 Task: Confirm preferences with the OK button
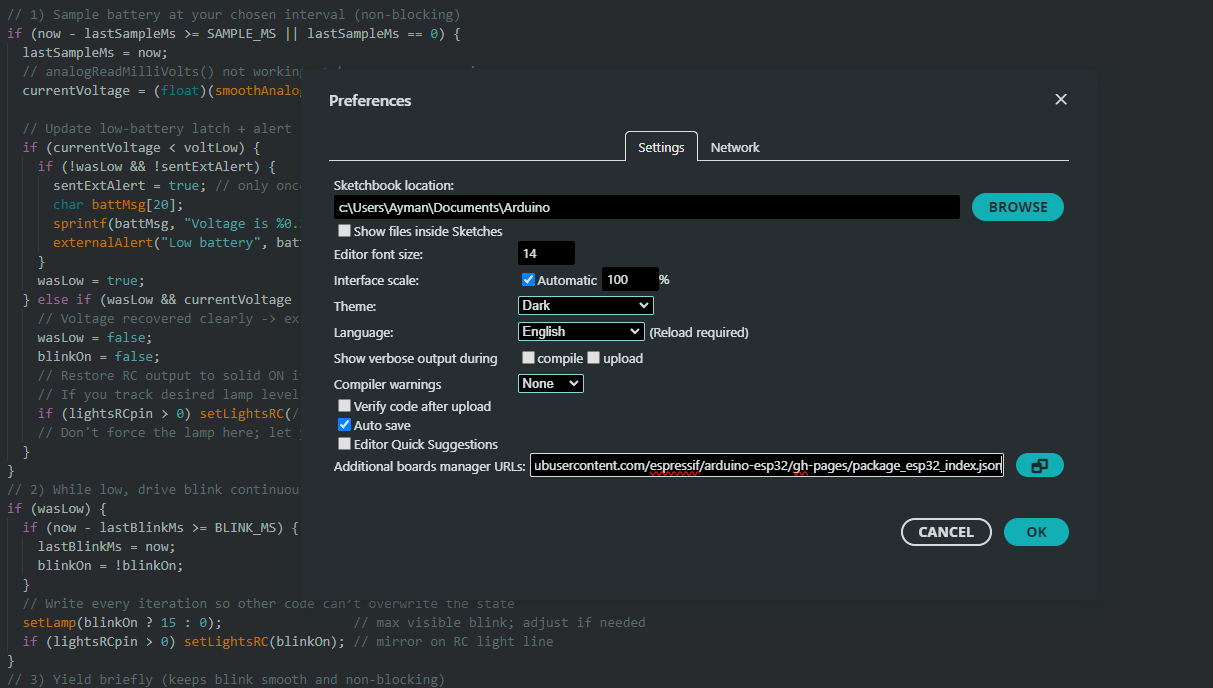[x=1036, y=532]
